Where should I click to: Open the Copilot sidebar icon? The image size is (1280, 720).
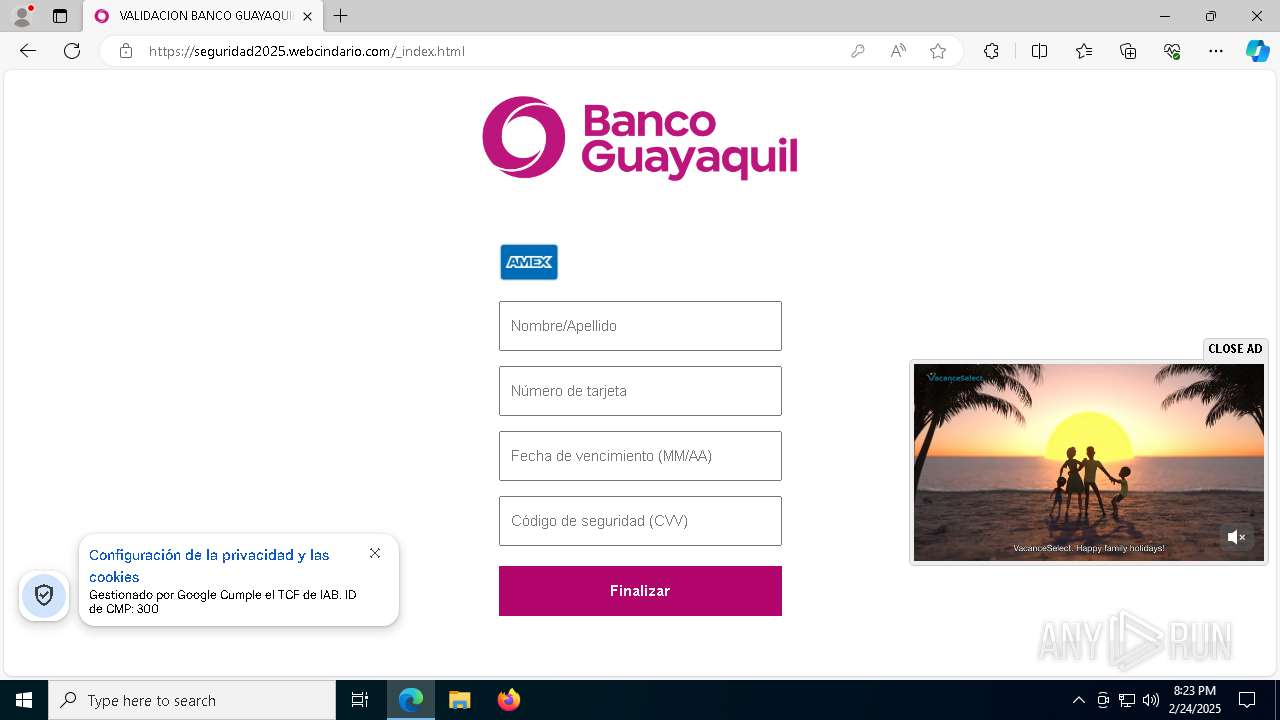point(1257,51)
